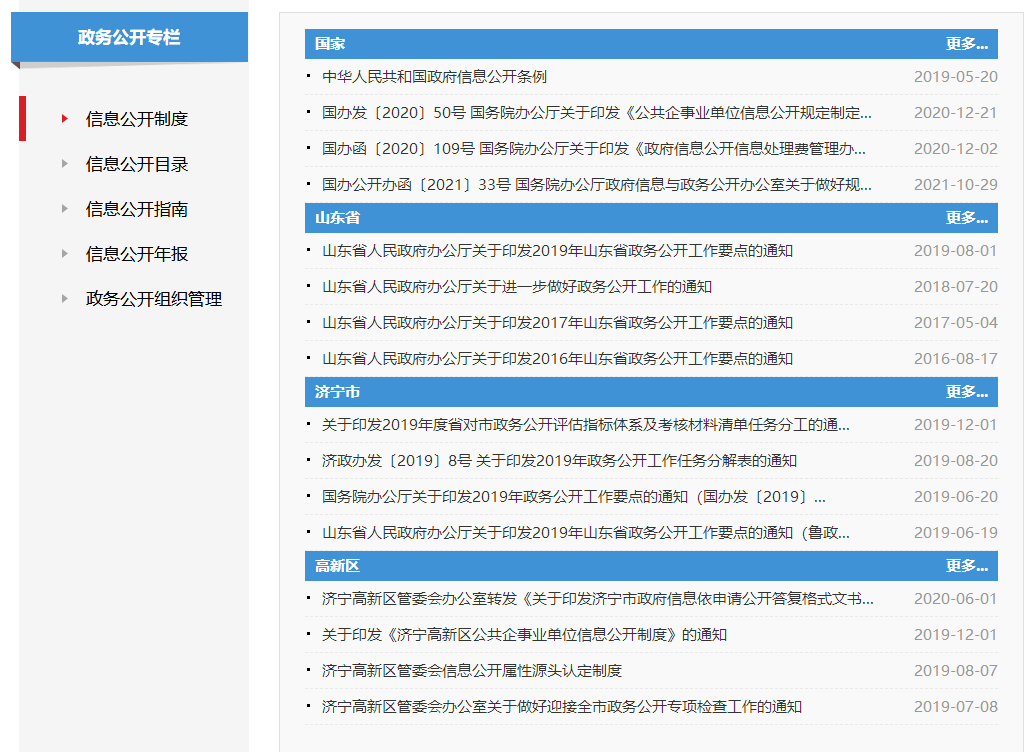1033x752 pixels.
Task: Click date 2021-10-29
Action: [956, 185]
